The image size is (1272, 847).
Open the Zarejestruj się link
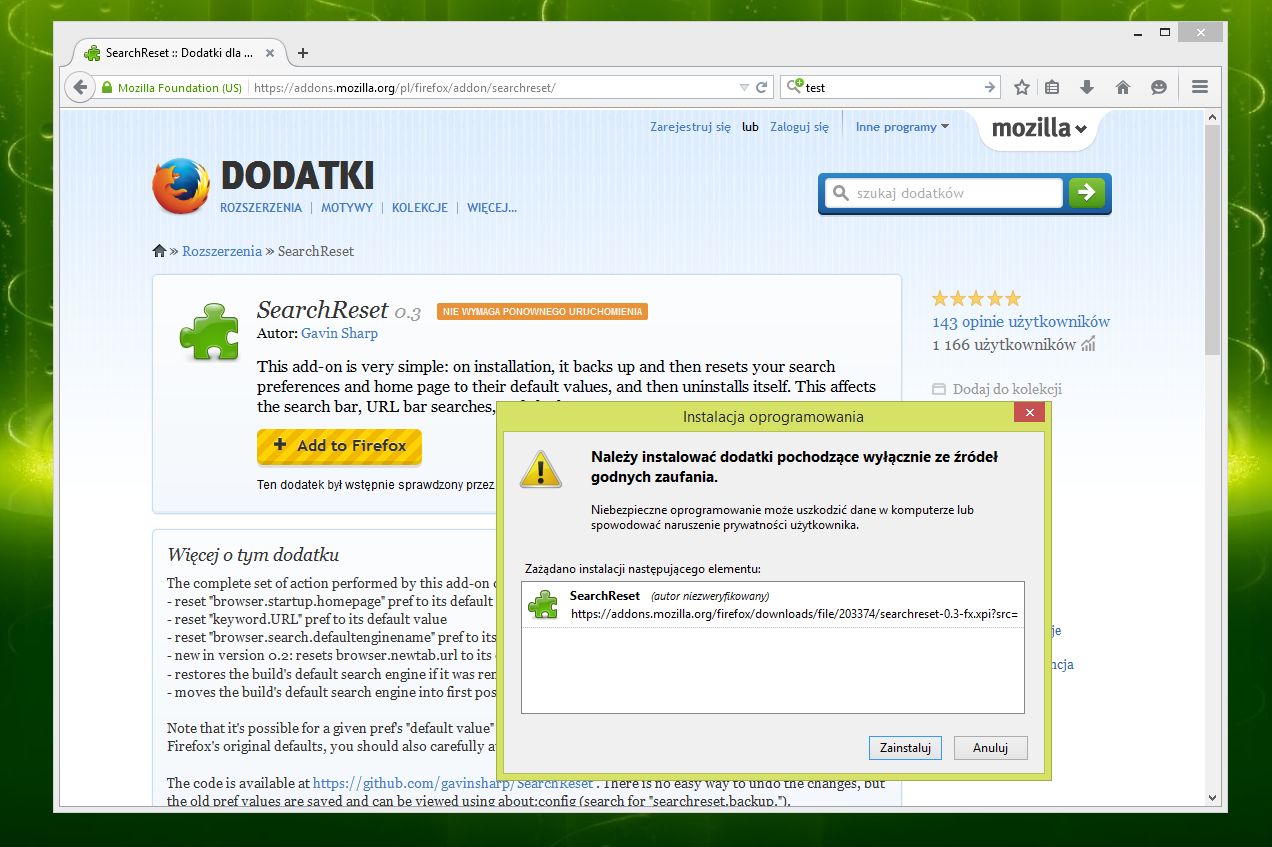pyautogui.click(x=690, y=127)
